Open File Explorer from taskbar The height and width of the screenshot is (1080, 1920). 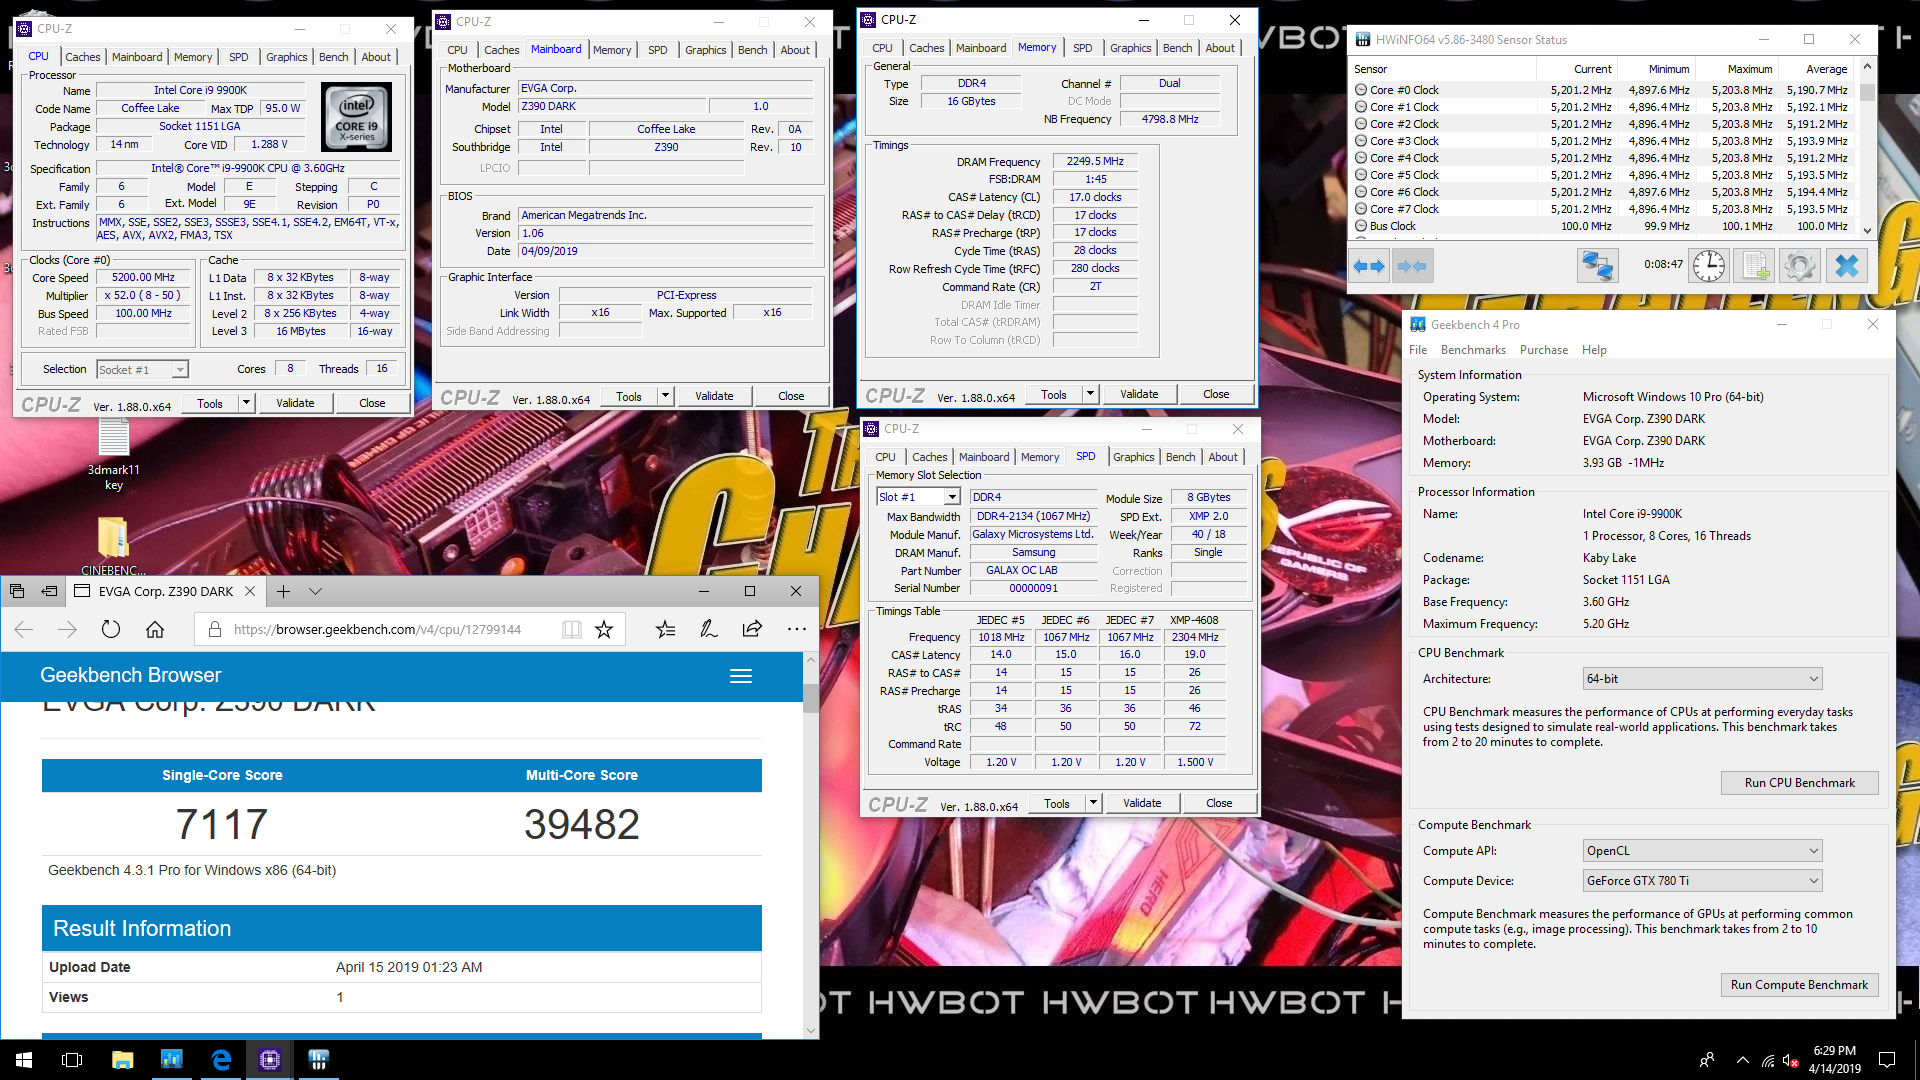[122, 1060]
